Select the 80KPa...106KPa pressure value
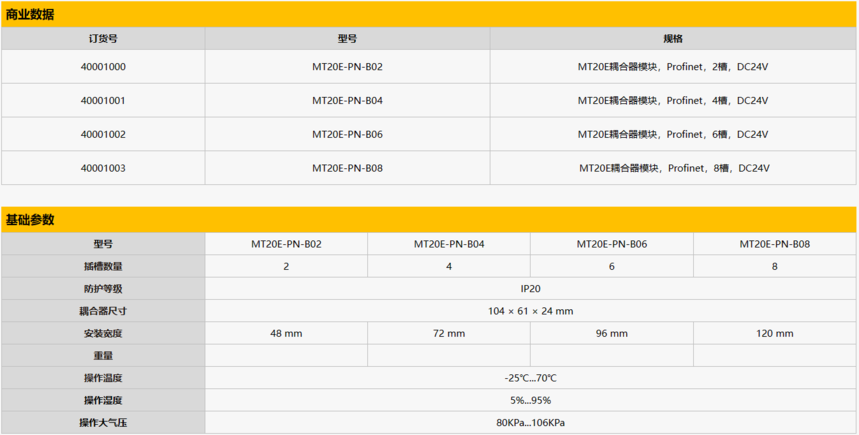Viewport: 859px width, 435px height. pyautogui.click(x=530, y=423)
